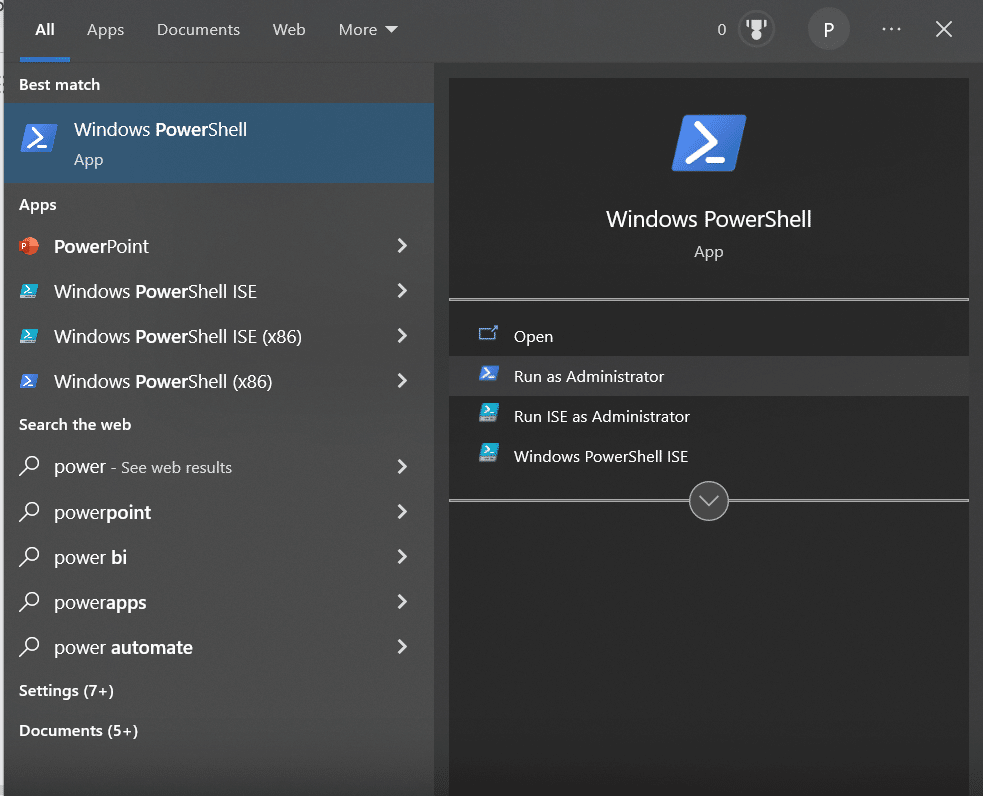Viewport: 983px width, 796px height.
Task: Switch to the Web tab
Action: pyautogui.click(x=289, y=29)
